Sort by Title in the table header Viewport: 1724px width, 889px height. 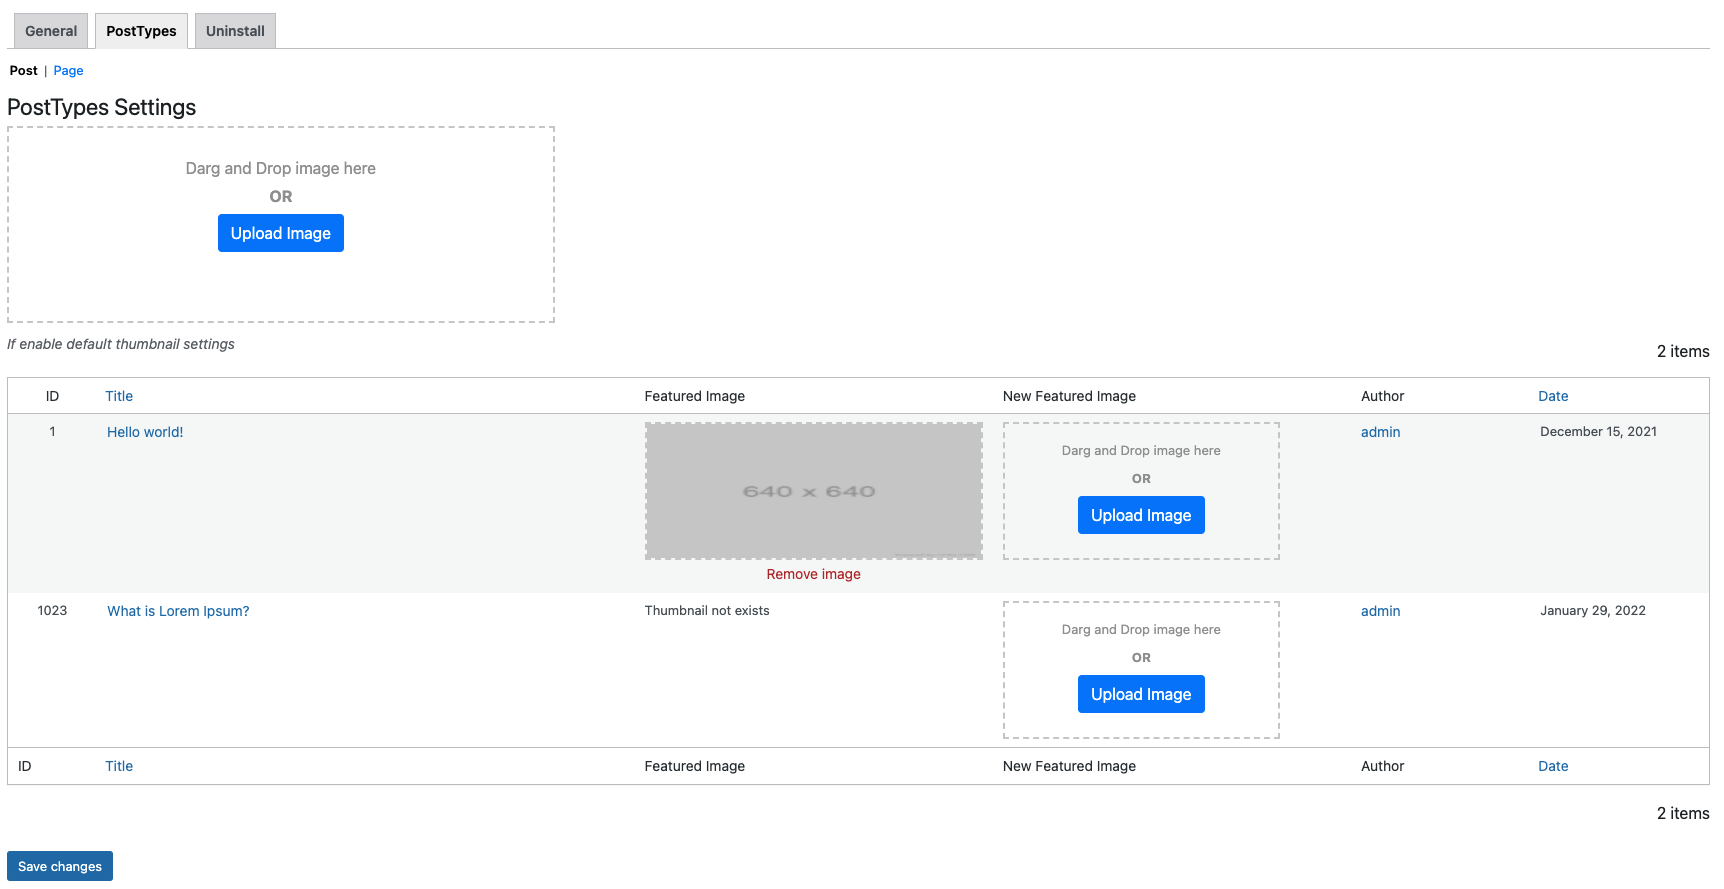pos(119,396)
